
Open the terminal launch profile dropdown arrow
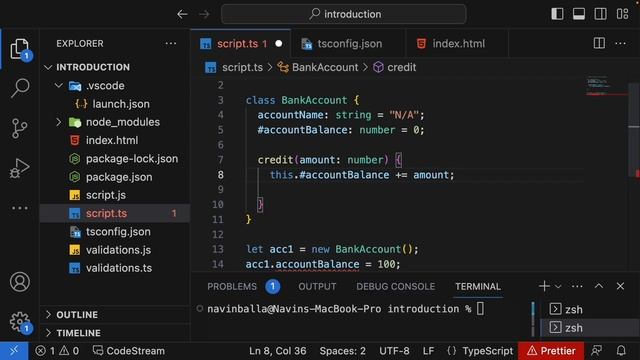(558, 287)
